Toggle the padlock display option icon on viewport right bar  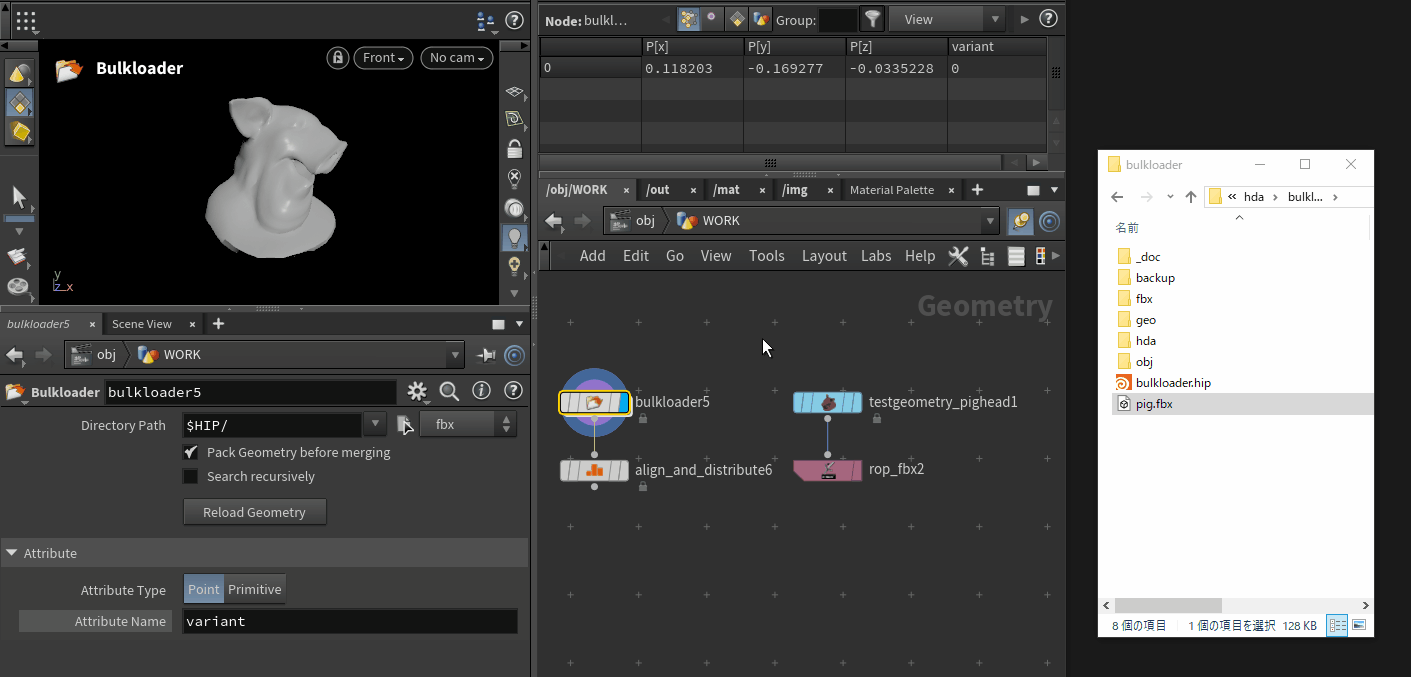[x=515, y=150]
